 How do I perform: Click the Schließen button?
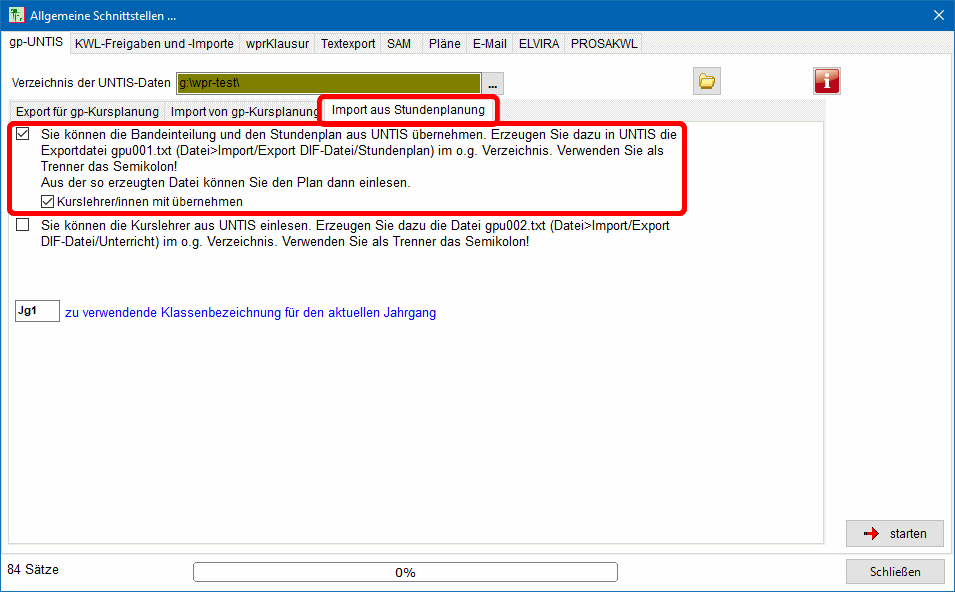(895, 571)
